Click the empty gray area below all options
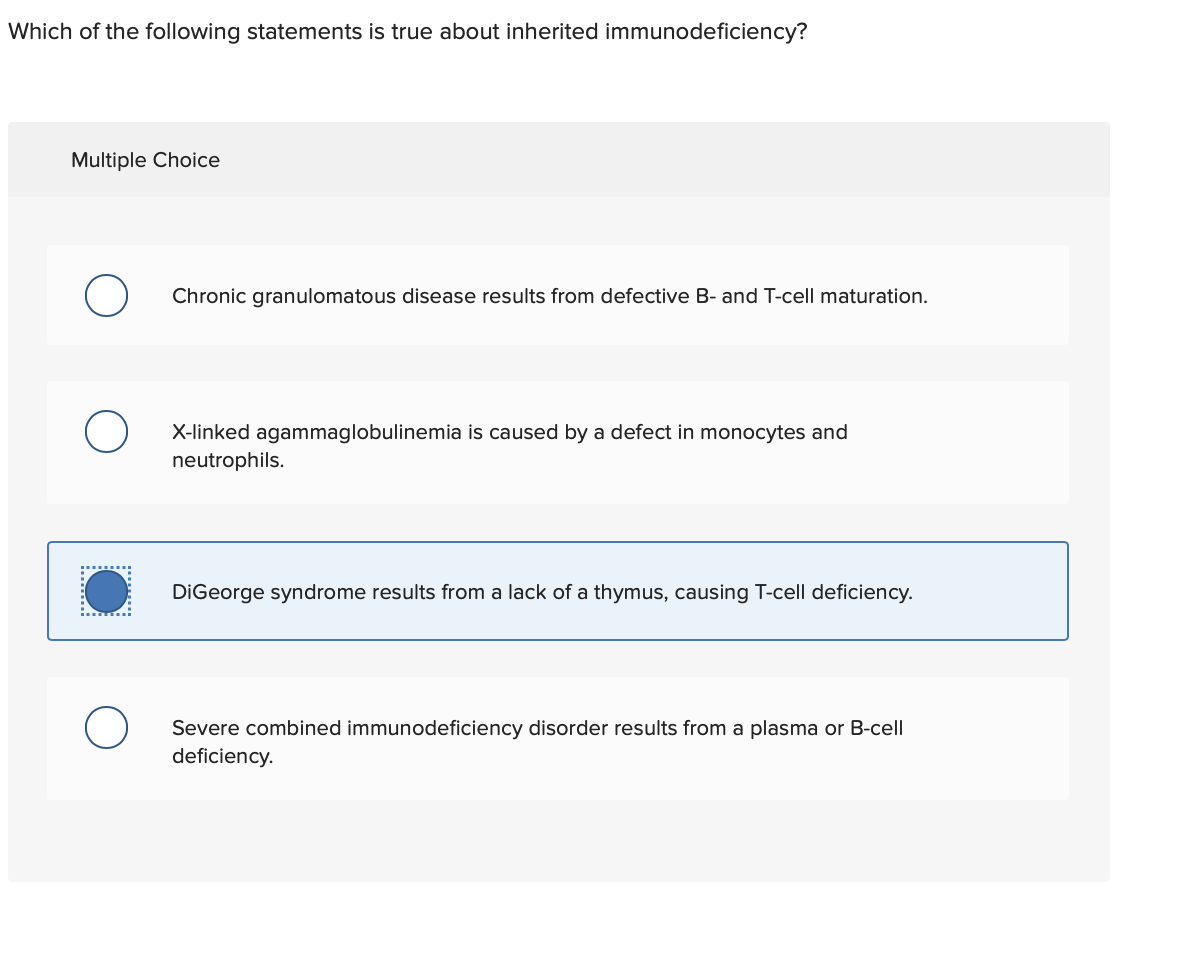 pos(558,840)
